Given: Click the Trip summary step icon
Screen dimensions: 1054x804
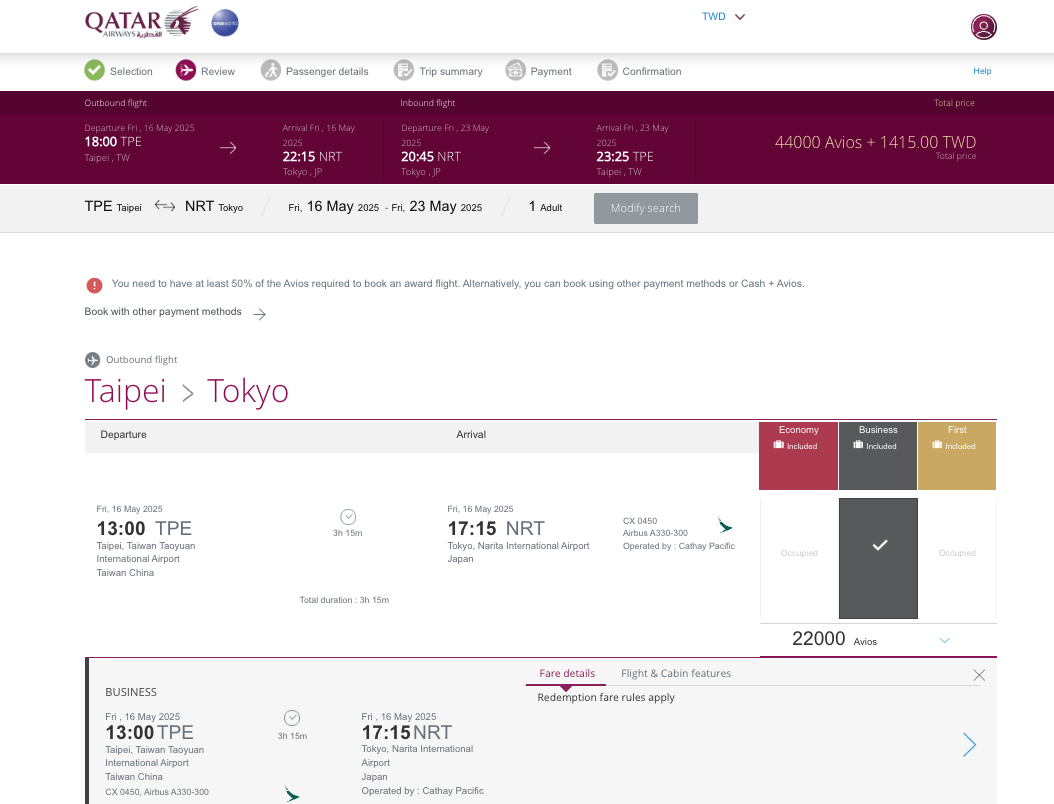Looking at the screenshot, I should click(404, 70).
